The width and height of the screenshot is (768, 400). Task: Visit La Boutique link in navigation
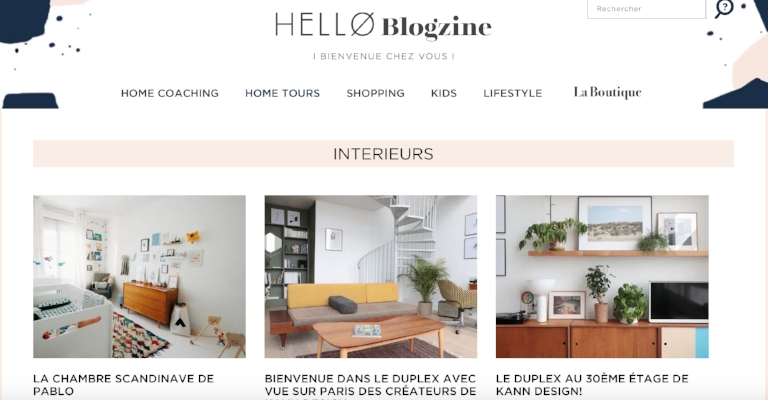[x=607, y=93]
